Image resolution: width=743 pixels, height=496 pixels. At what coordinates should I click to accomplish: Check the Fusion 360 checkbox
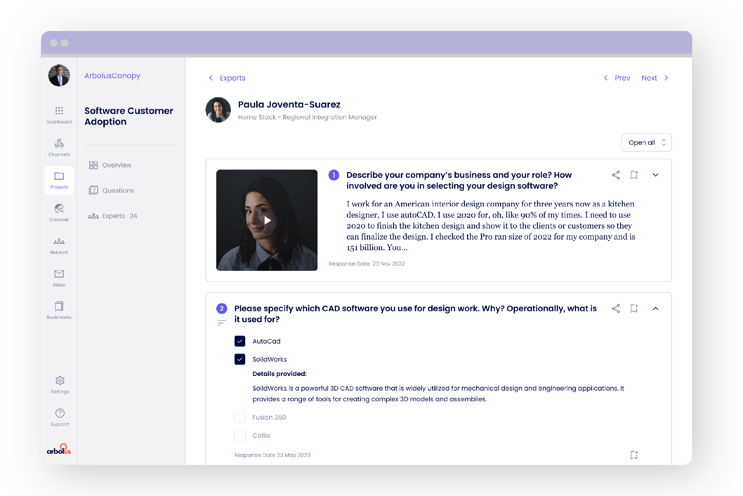(240, 417)
